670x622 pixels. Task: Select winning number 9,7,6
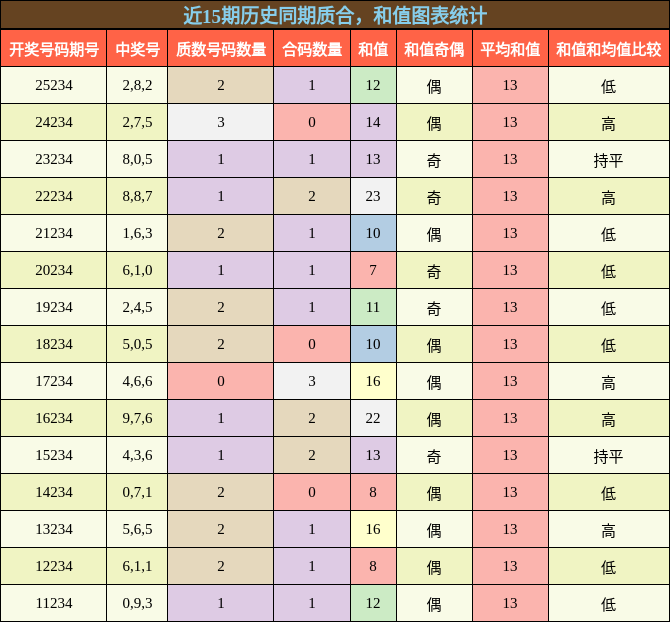click(137, 418)
